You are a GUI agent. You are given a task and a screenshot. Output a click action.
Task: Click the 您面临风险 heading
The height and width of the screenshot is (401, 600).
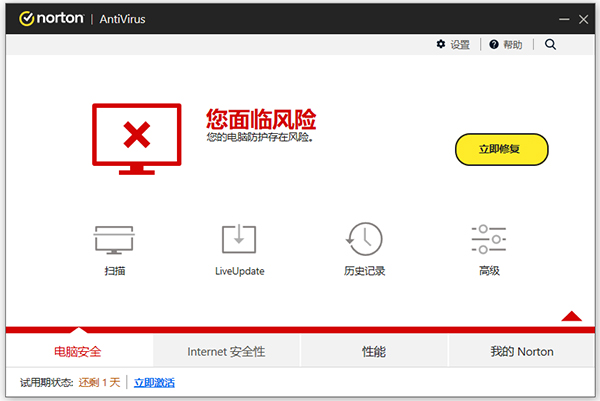click(261, 119)
